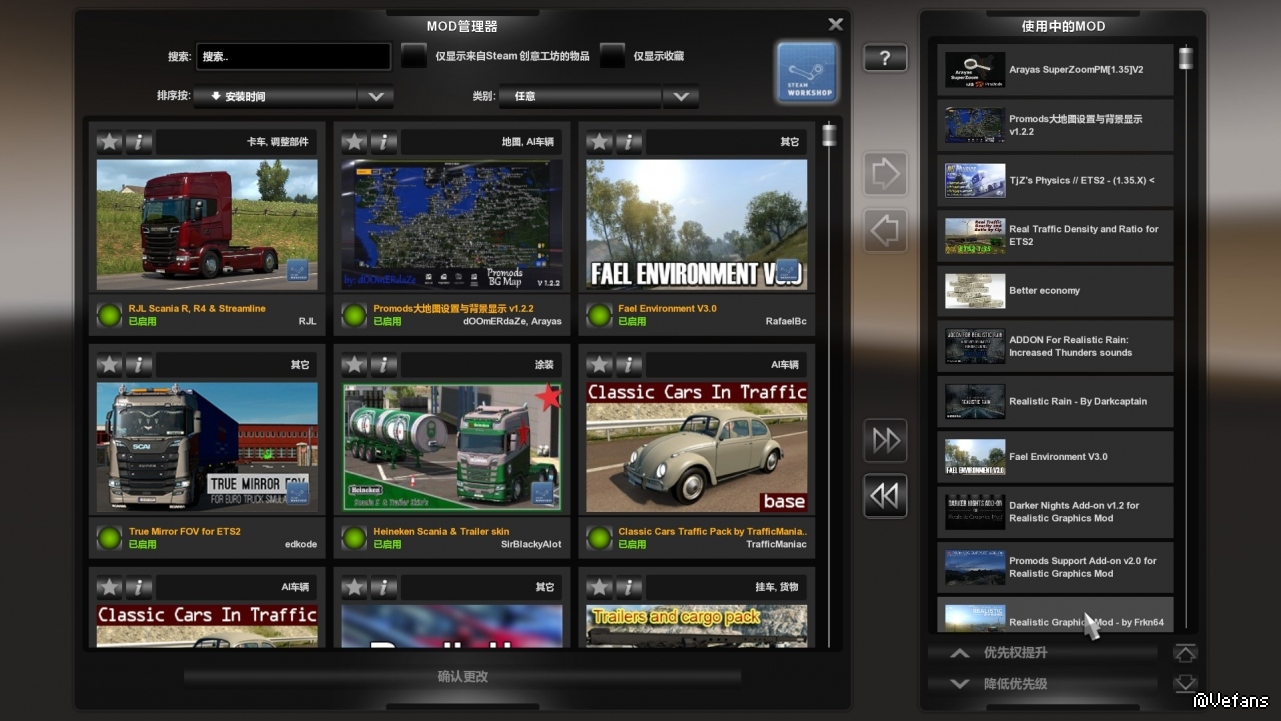Viewport: 1281px width, 721px height.
Task: Select the Promods BG Map thumbnail
Action: click(452, 225)
